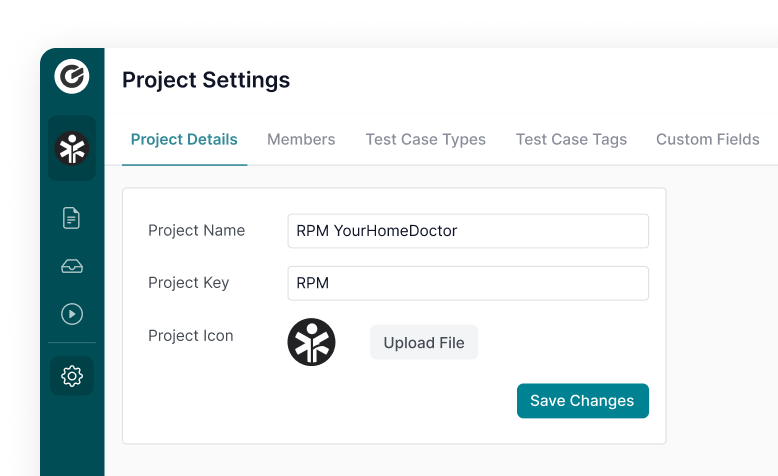Select the Test Case Tags tab
This screenshot has width=778, height=476.
(x=571, y=139)
